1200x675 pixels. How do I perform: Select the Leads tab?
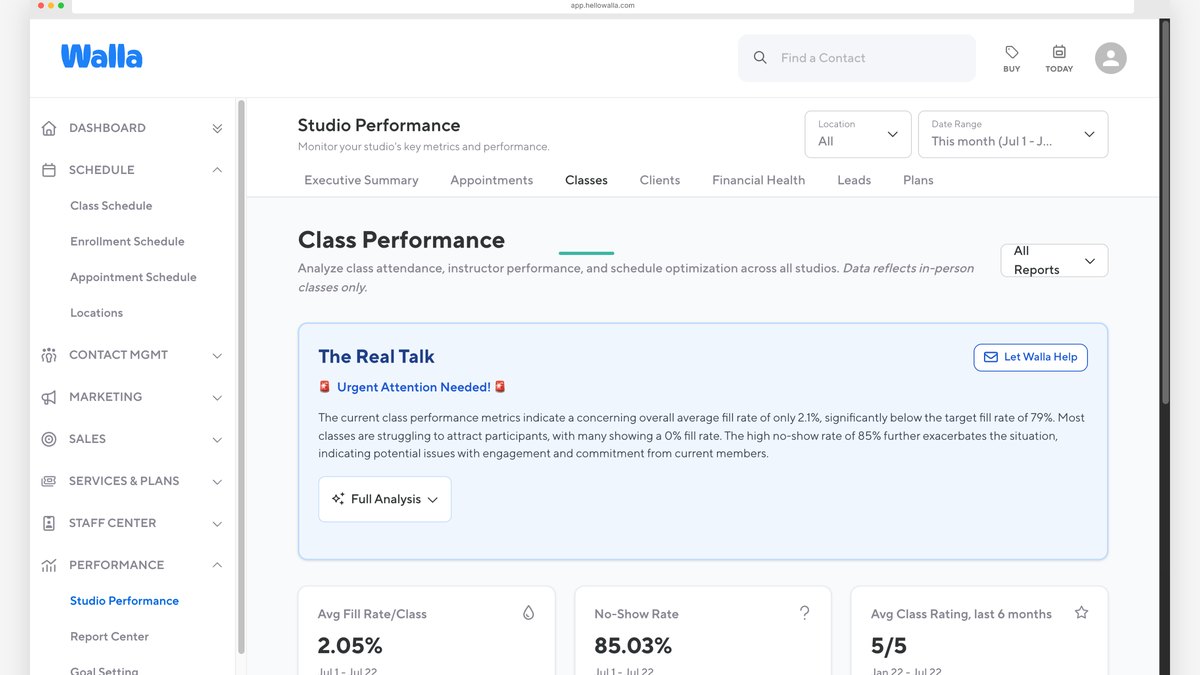[x=854, y=180]
